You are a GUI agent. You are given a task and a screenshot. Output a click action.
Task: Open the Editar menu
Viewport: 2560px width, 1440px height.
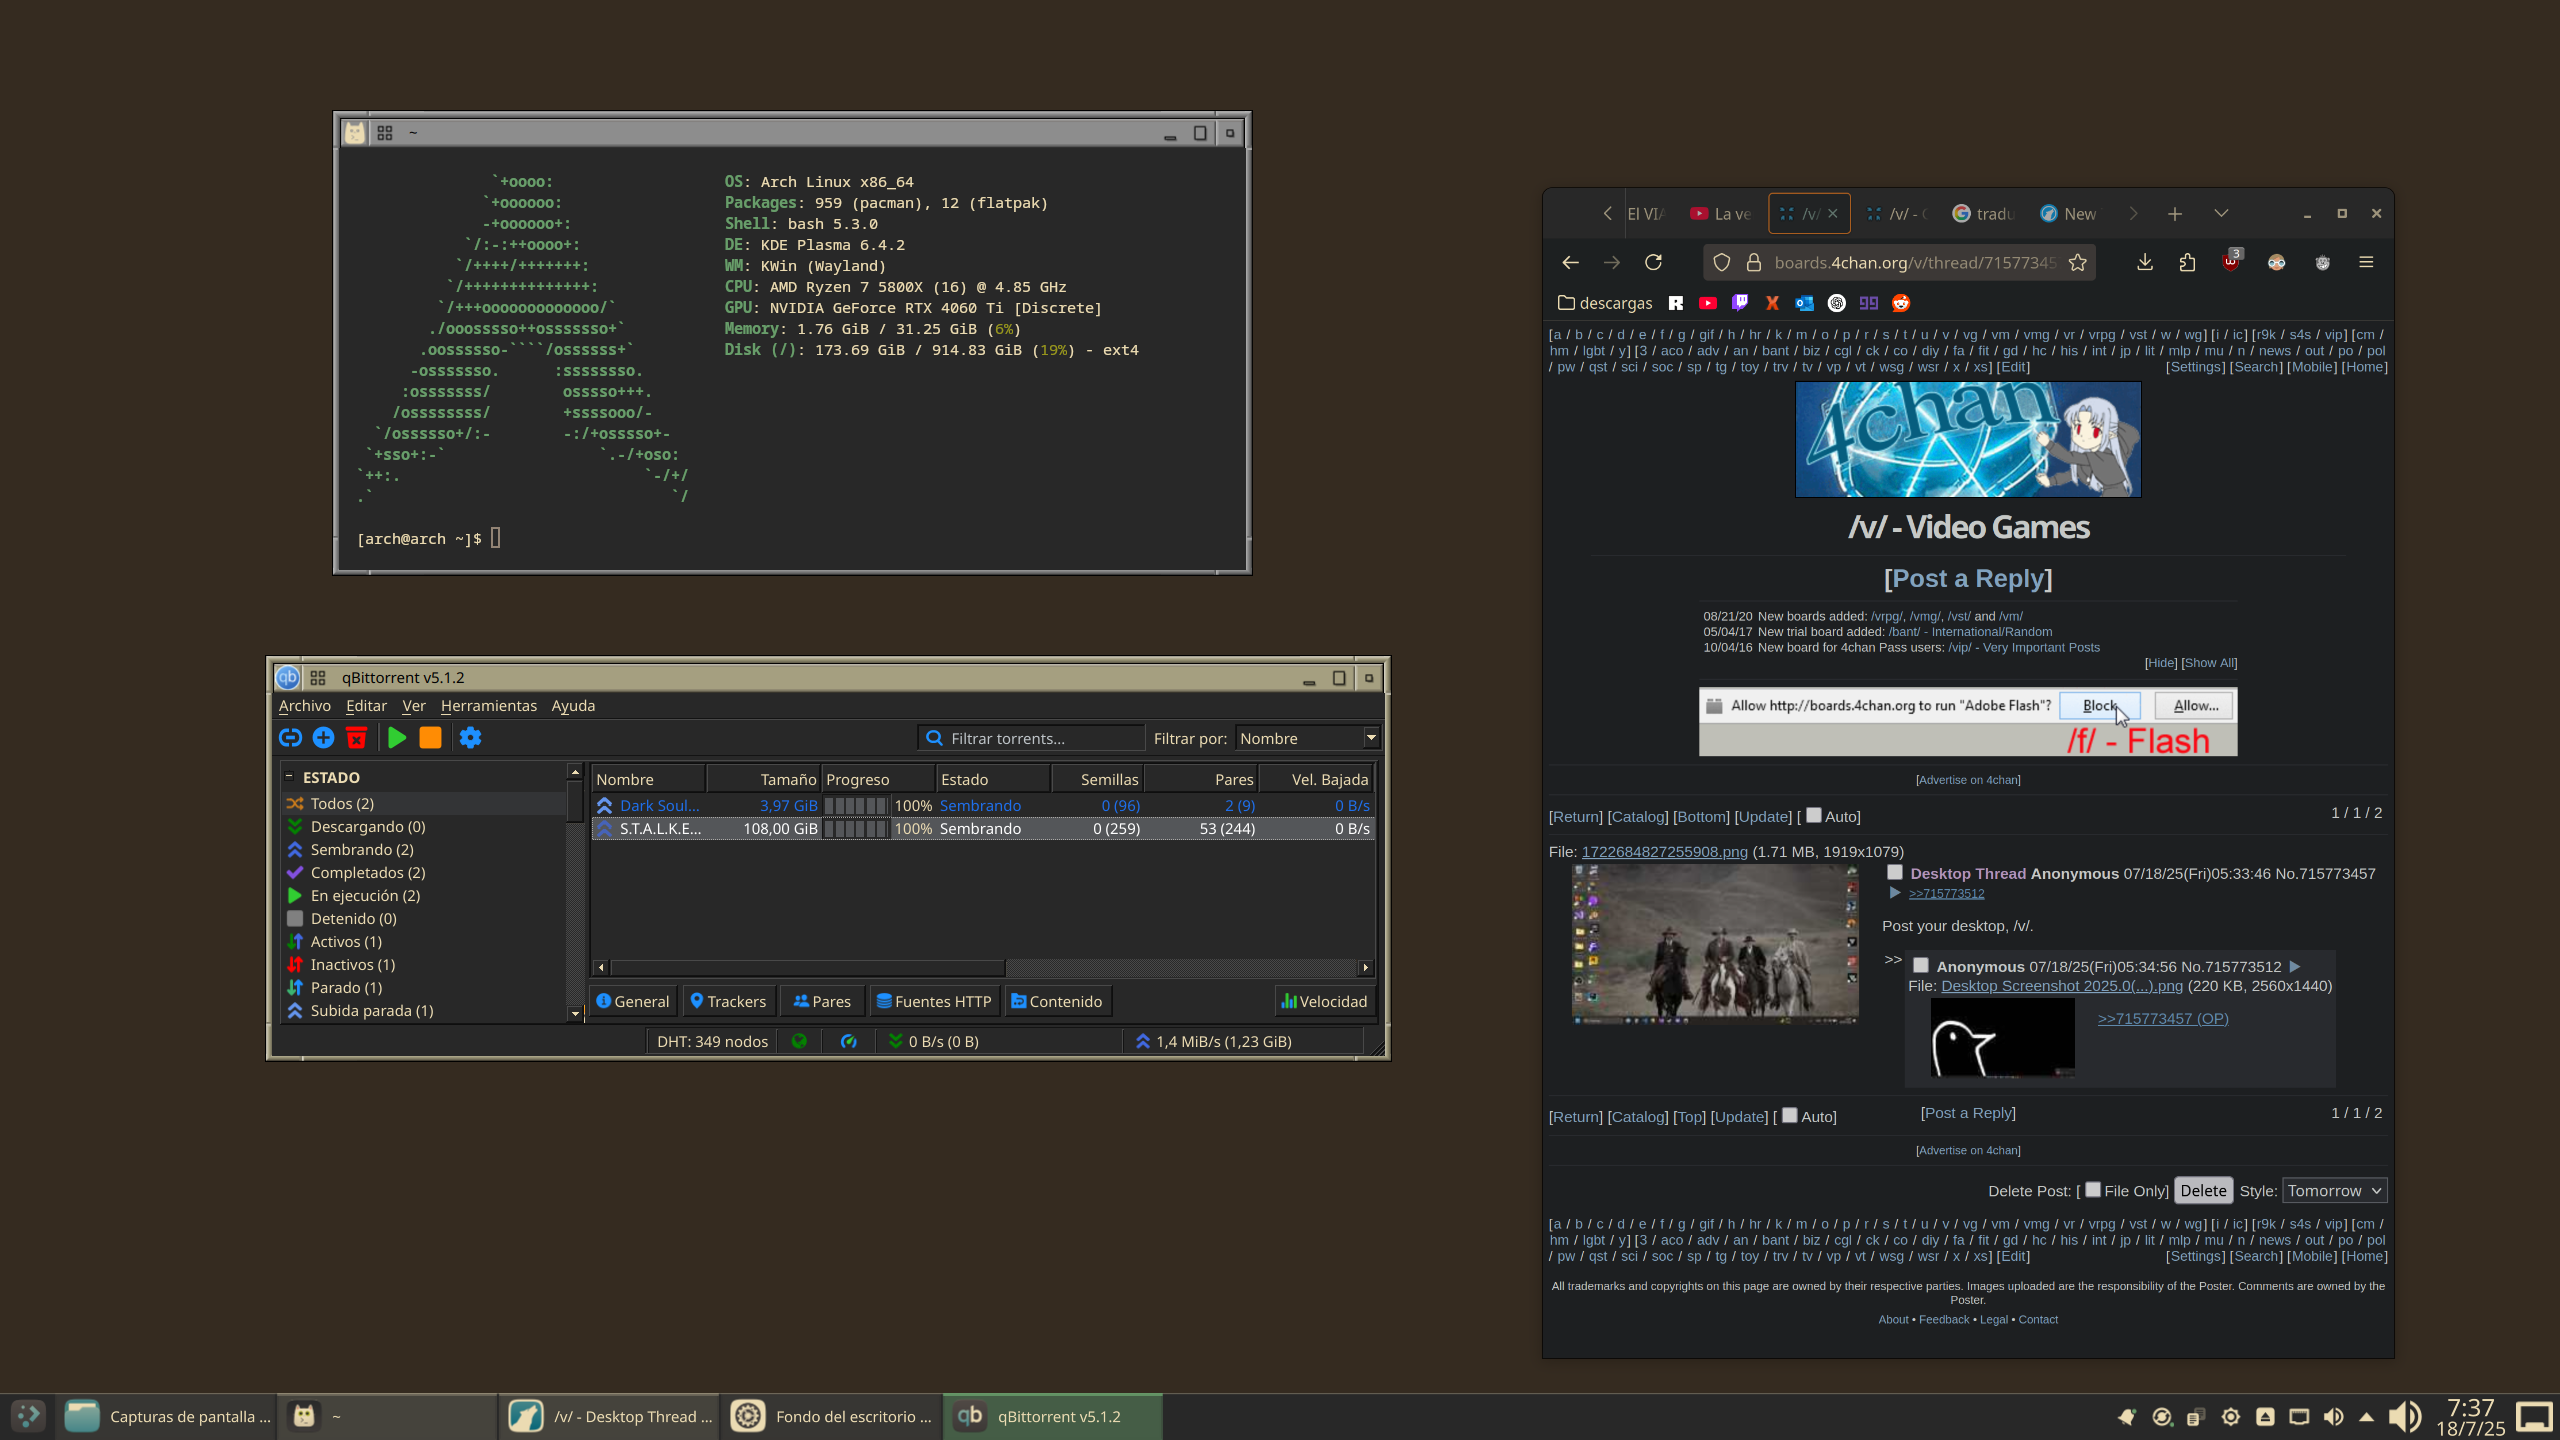pos(366,706)
